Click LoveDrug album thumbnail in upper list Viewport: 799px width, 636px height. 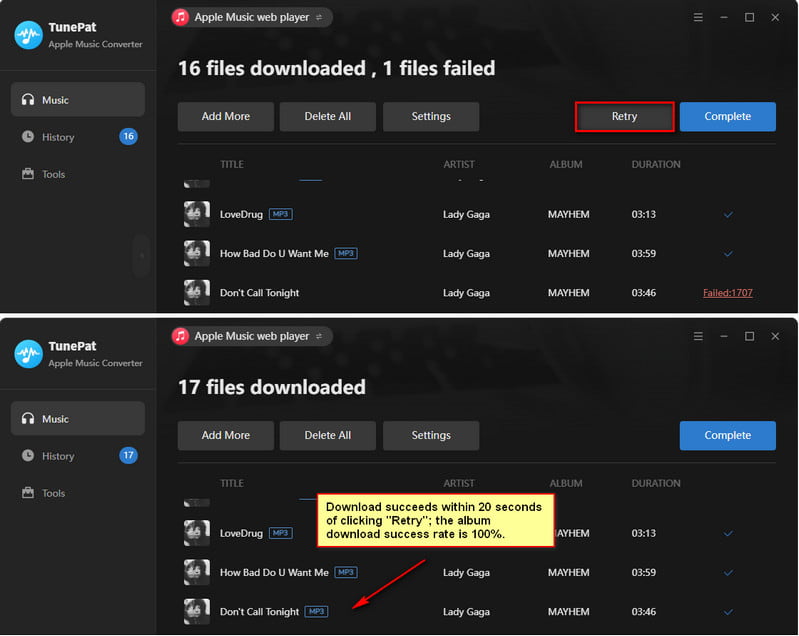(x=197, y=214)
